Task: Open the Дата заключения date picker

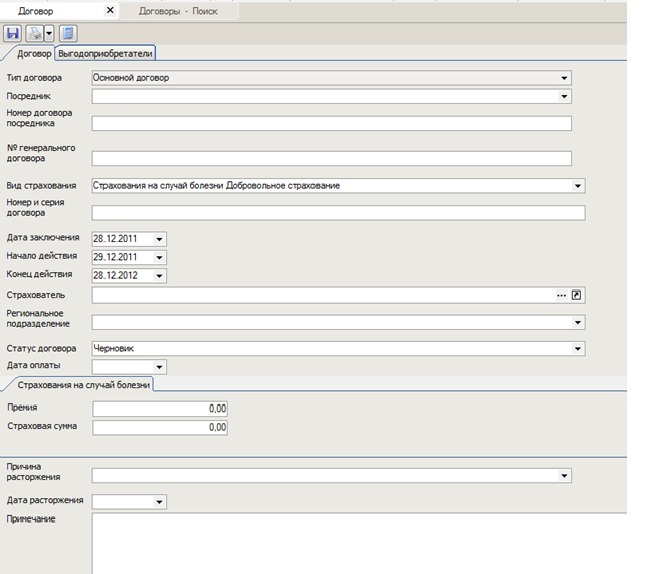Action: click(160, 239)
